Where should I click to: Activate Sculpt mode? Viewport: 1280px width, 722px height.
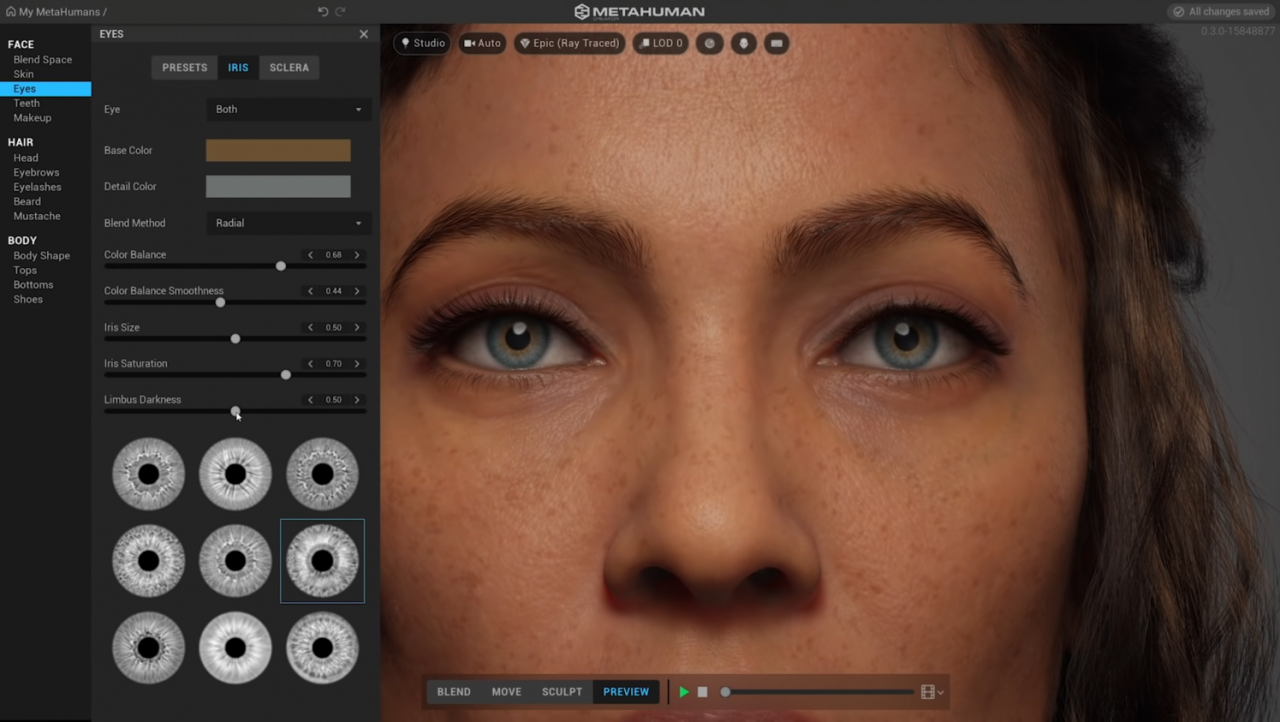[562, 692]
